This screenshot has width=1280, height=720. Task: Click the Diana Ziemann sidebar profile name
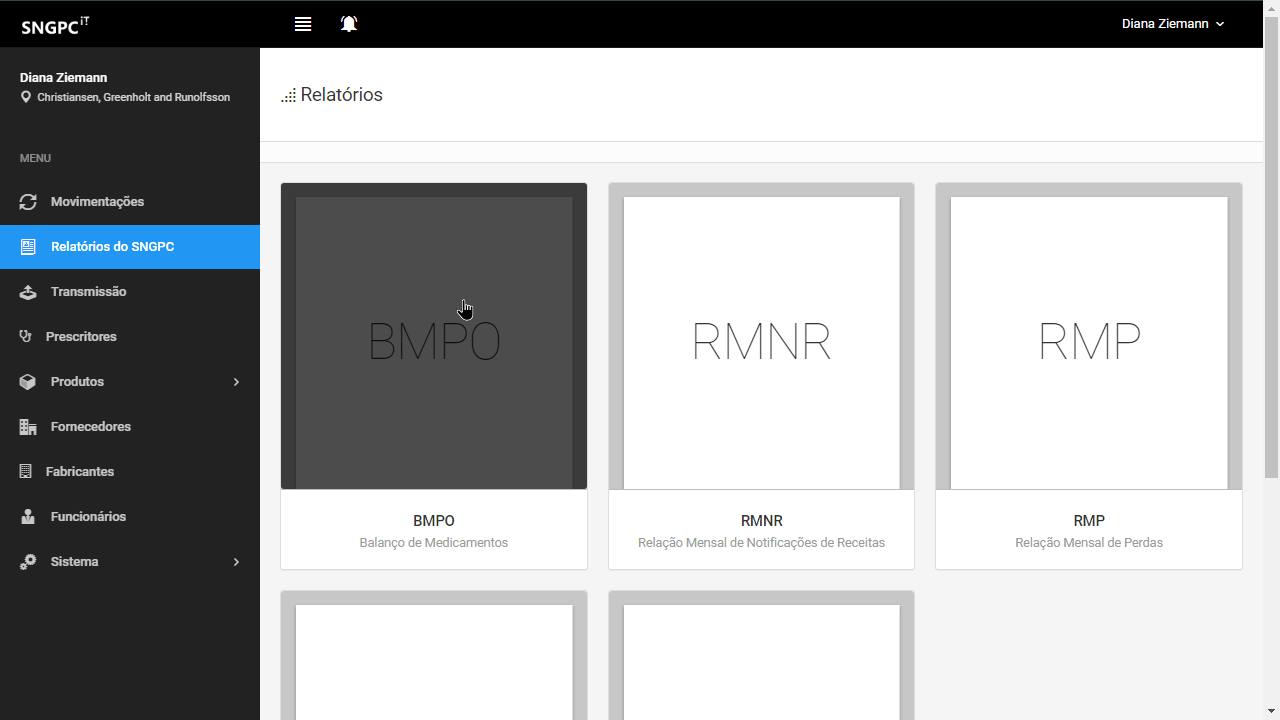click(64, 78)
